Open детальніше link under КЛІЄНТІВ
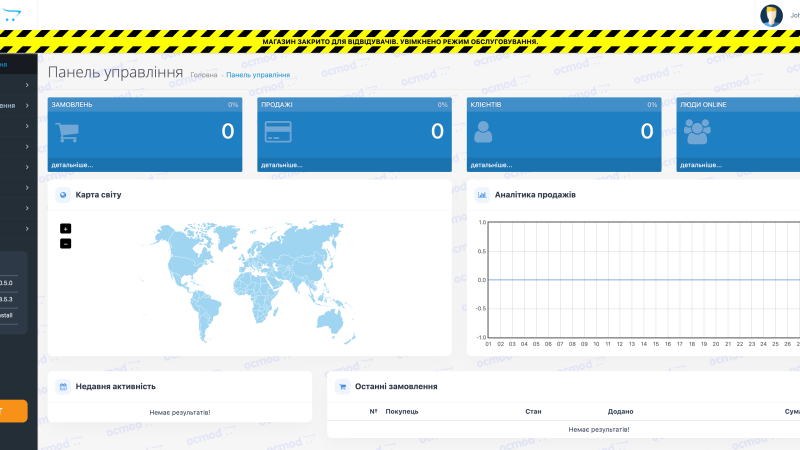 click(491, 165)
